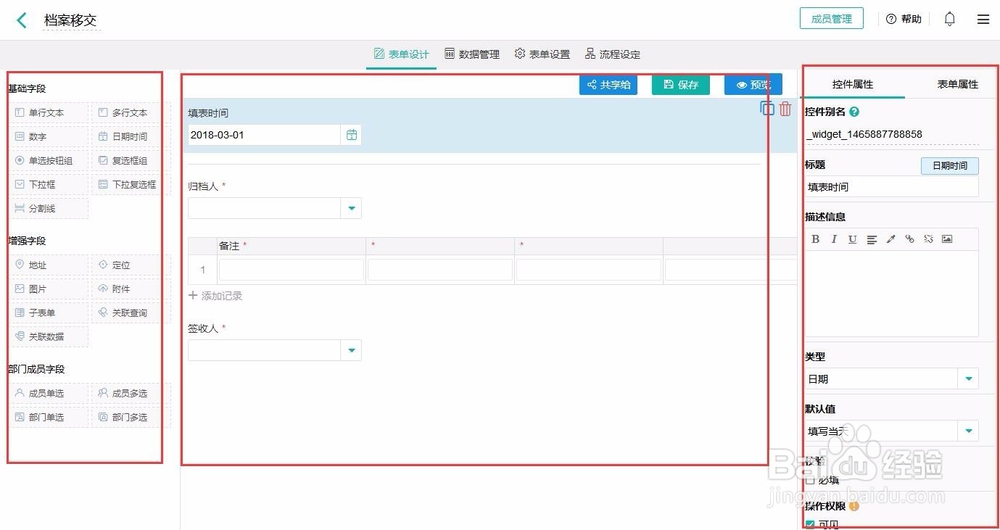Add 附件 attachment widget
The height and width of the screenshot is (530, 1000).
point(130,289)
